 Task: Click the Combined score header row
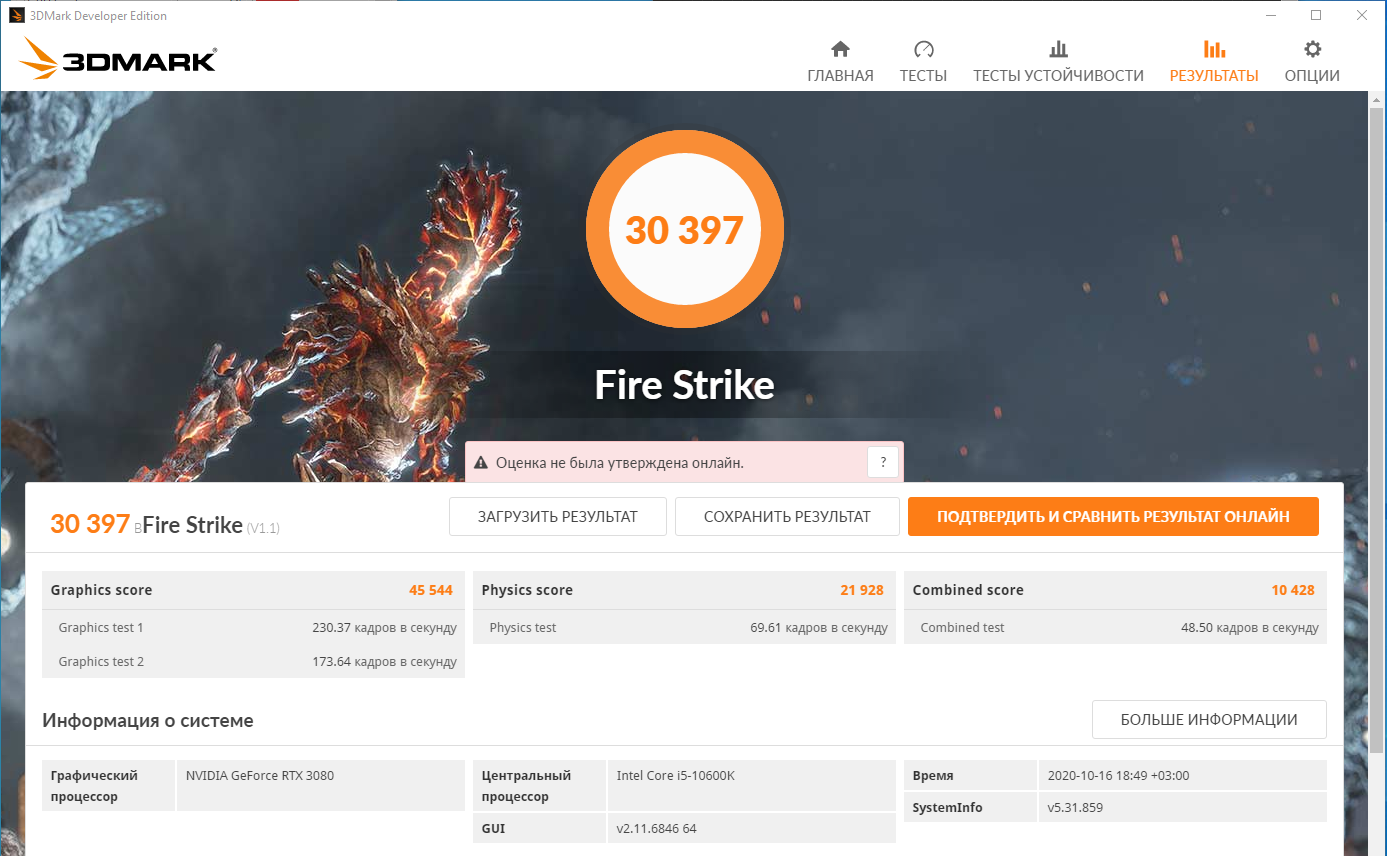[x=1114, y=590]
